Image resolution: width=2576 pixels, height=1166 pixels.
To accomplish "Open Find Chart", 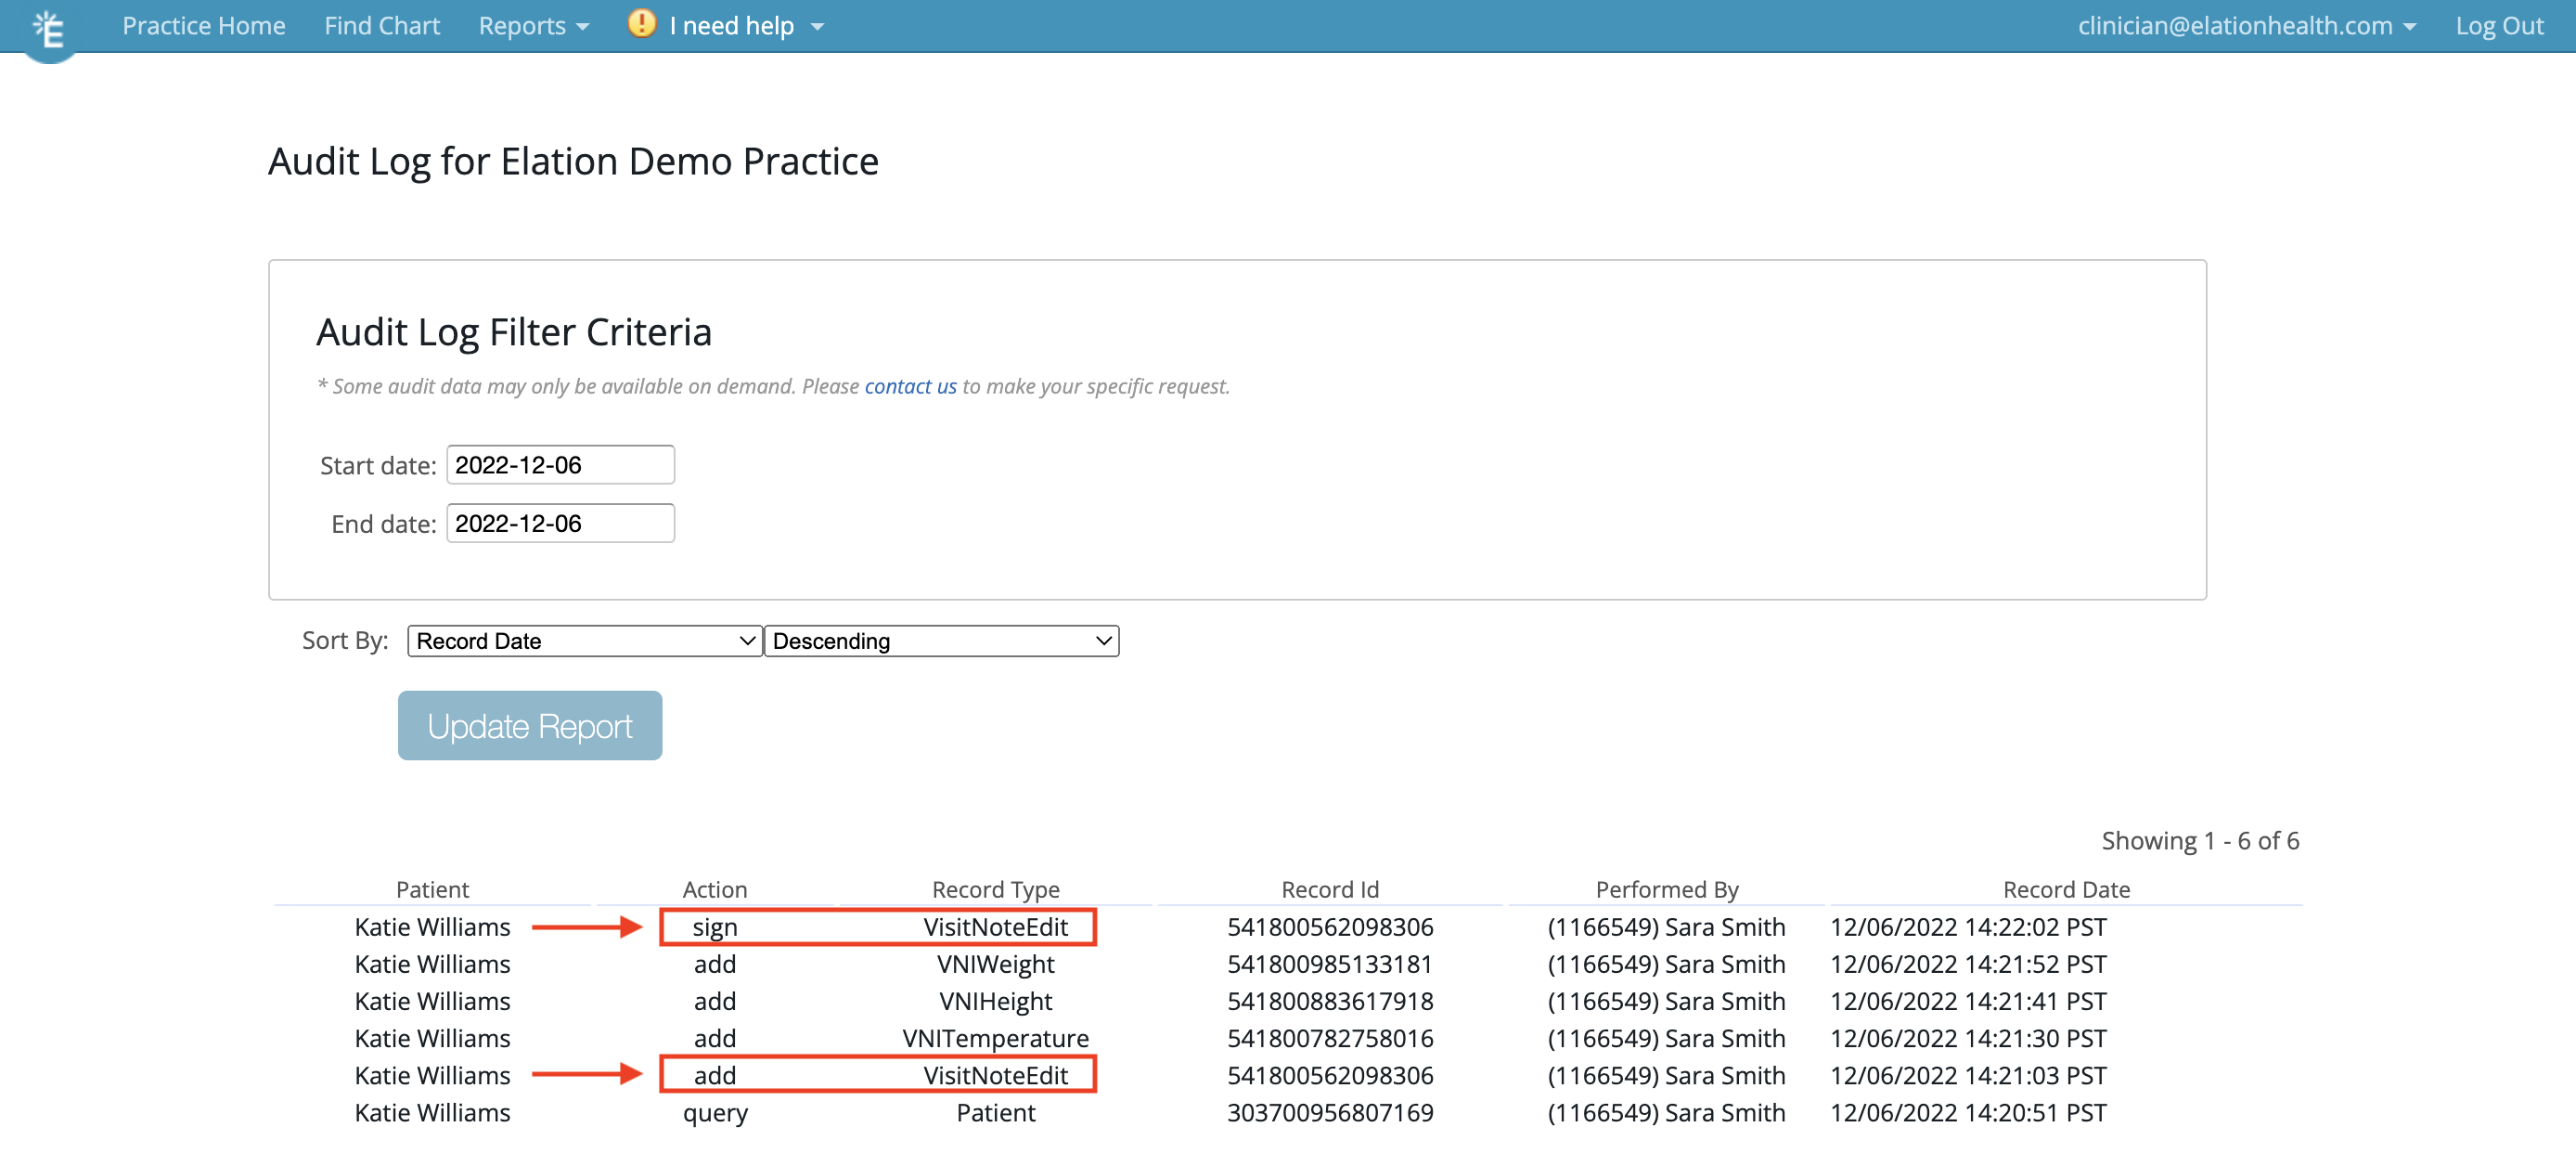I will (x=382, y=25).
